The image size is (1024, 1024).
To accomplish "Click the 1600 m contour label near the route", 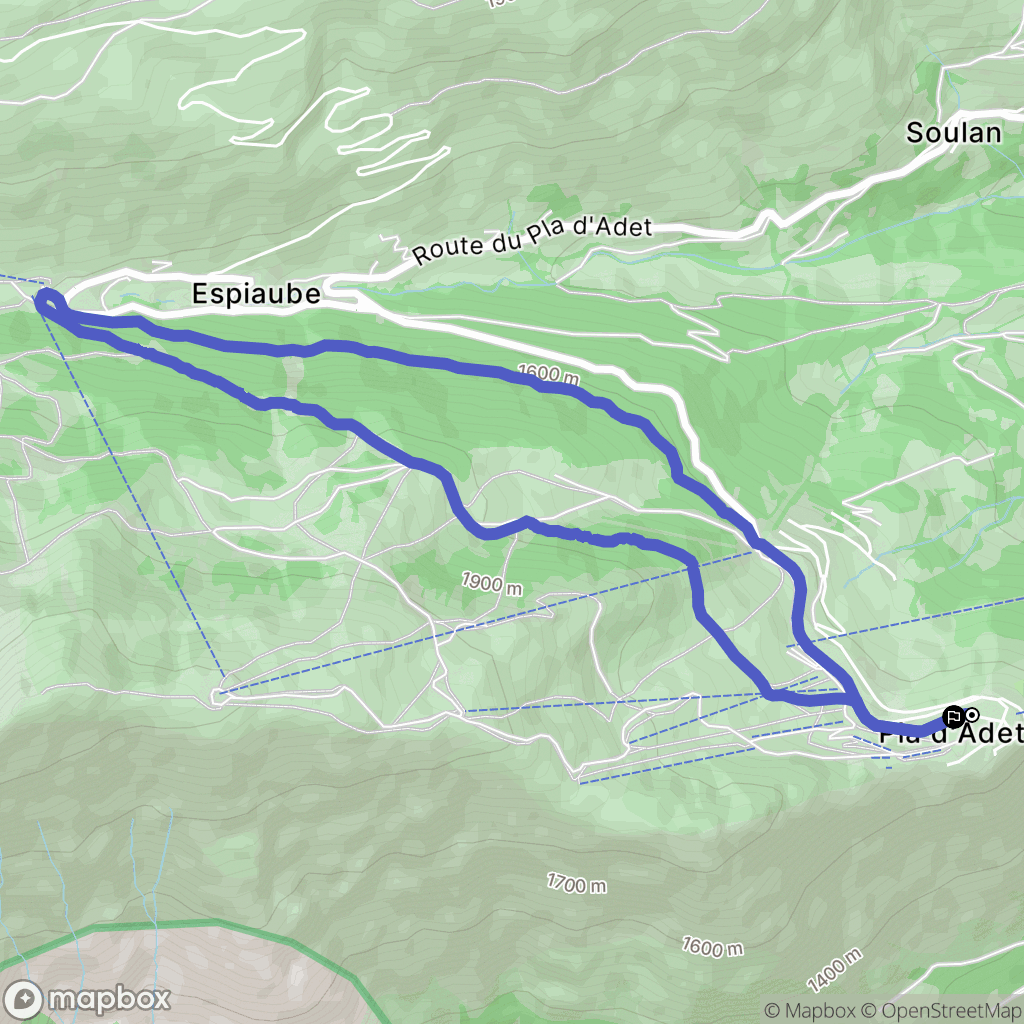I will tap(549, 374).
